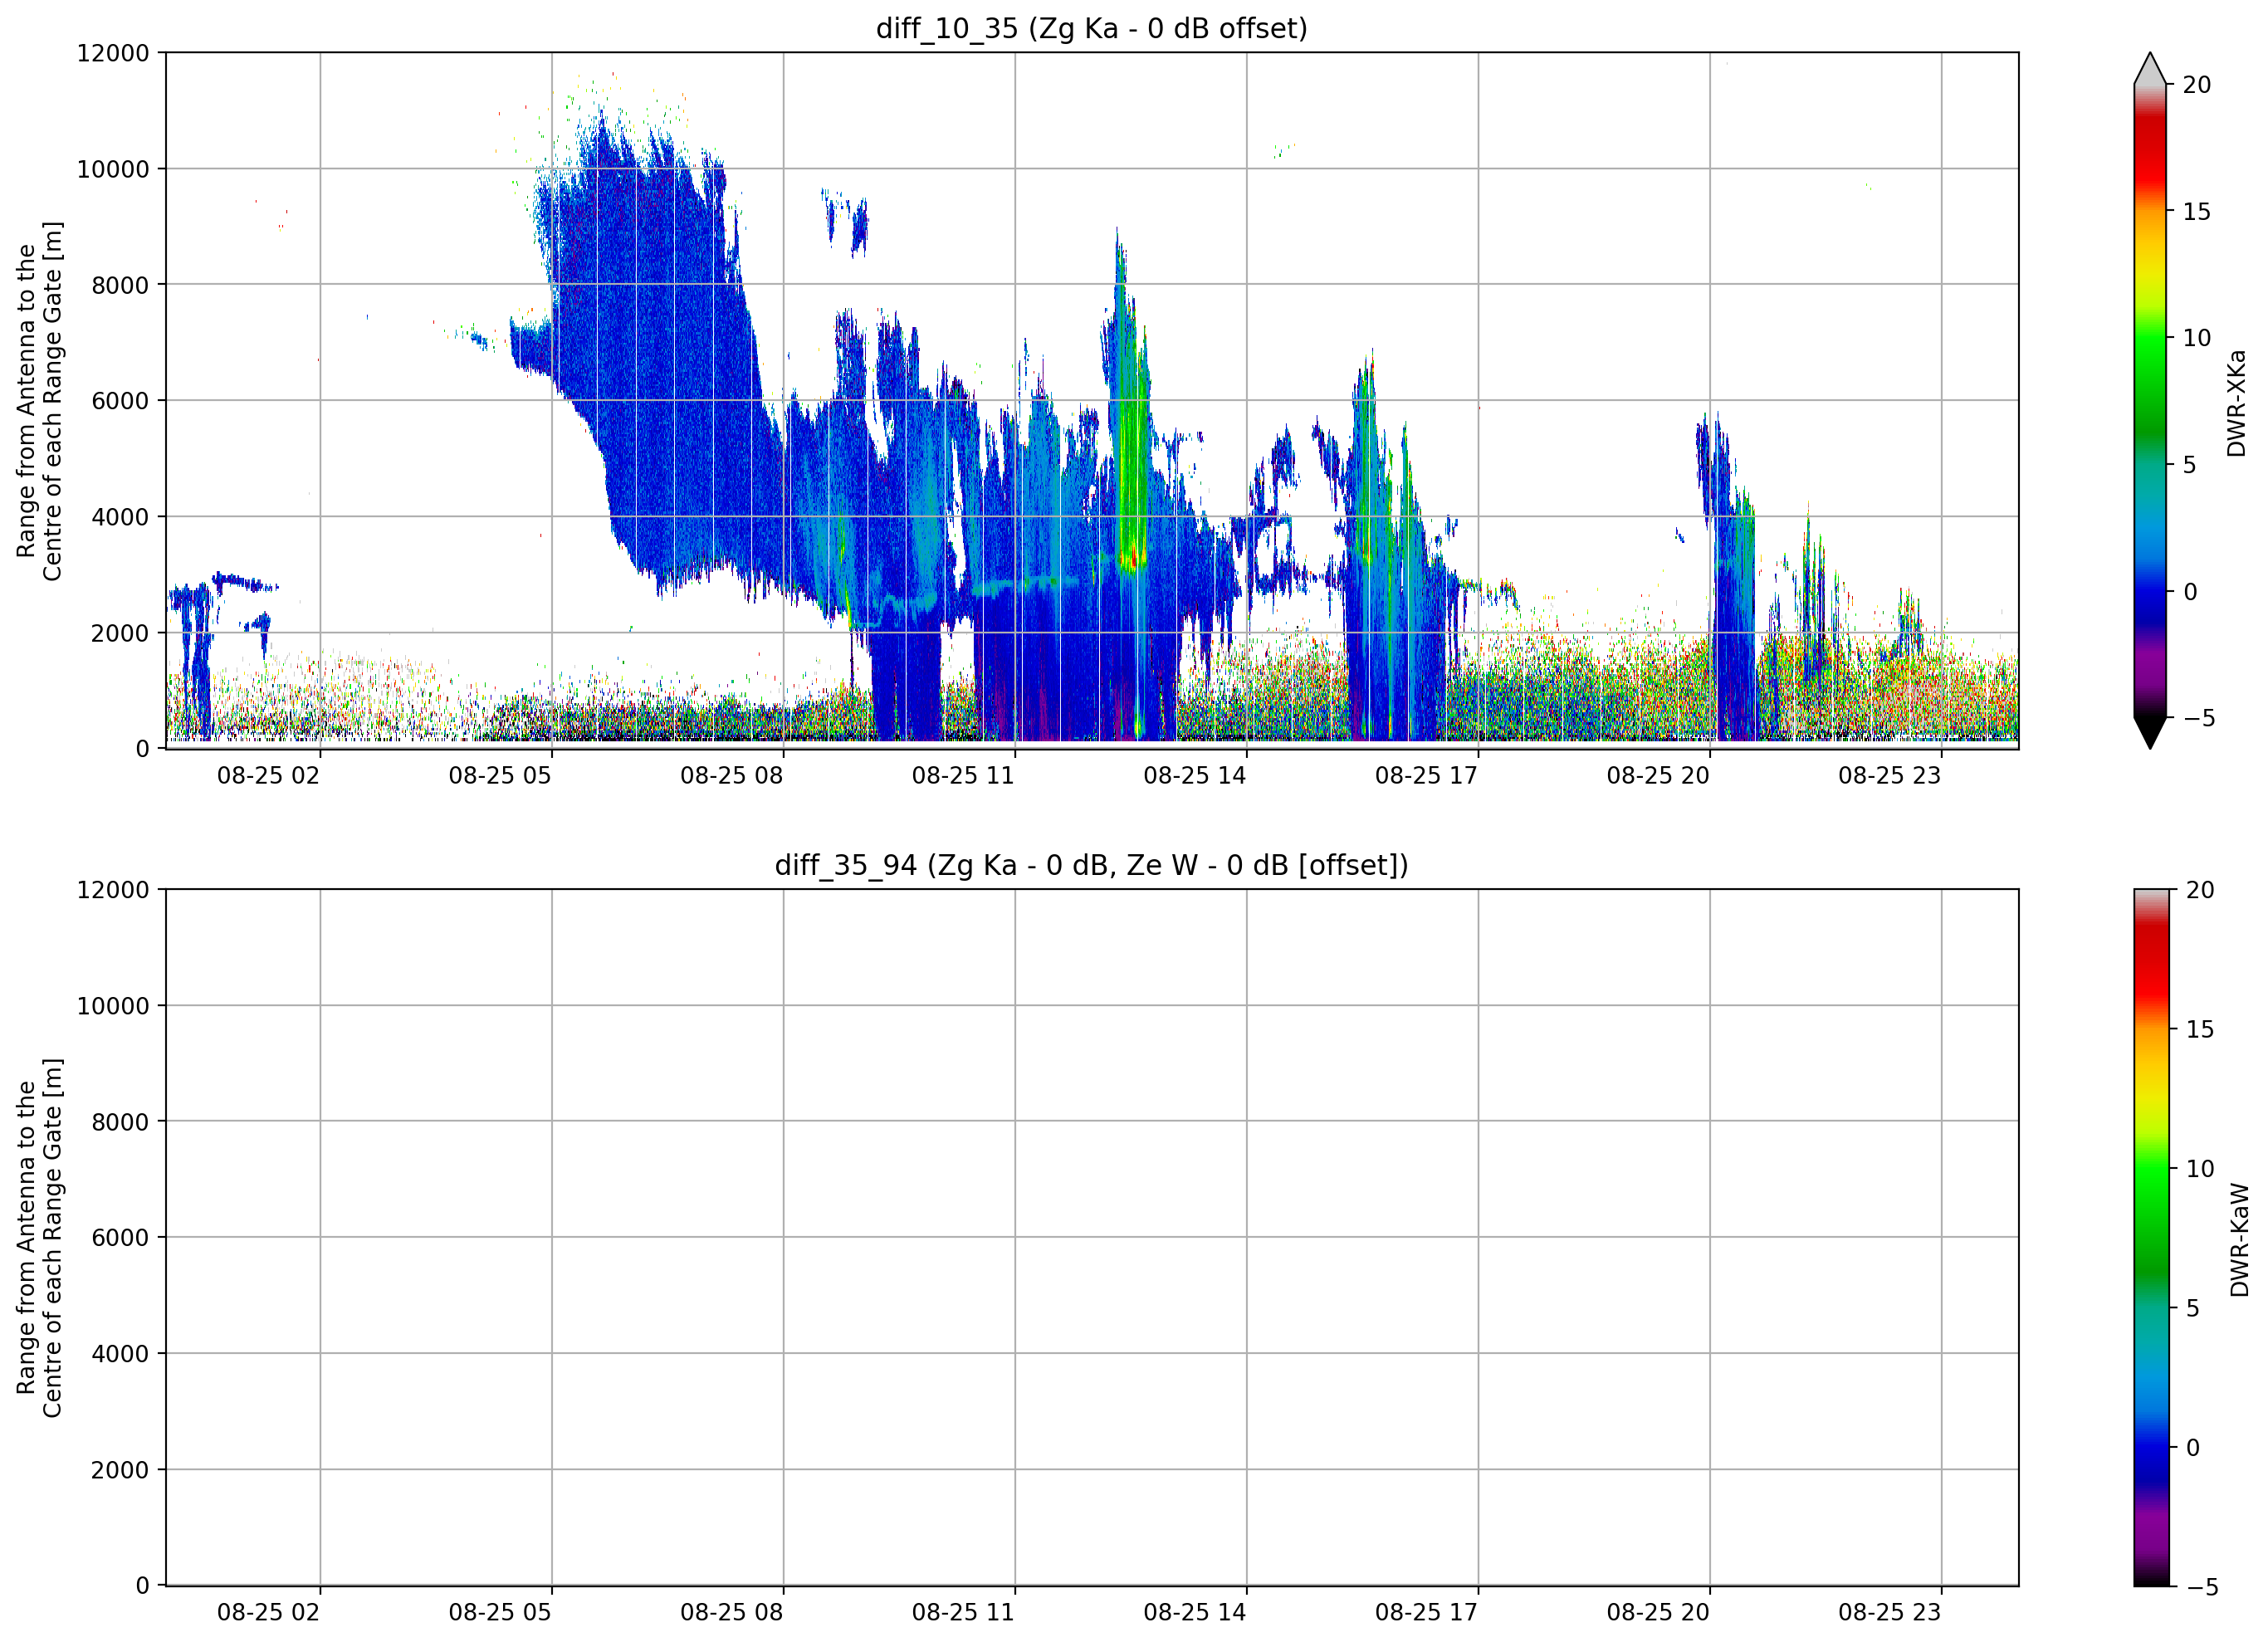Click the "−5" tick on the DWR-KaW colorbar

coord(2203,1587)
